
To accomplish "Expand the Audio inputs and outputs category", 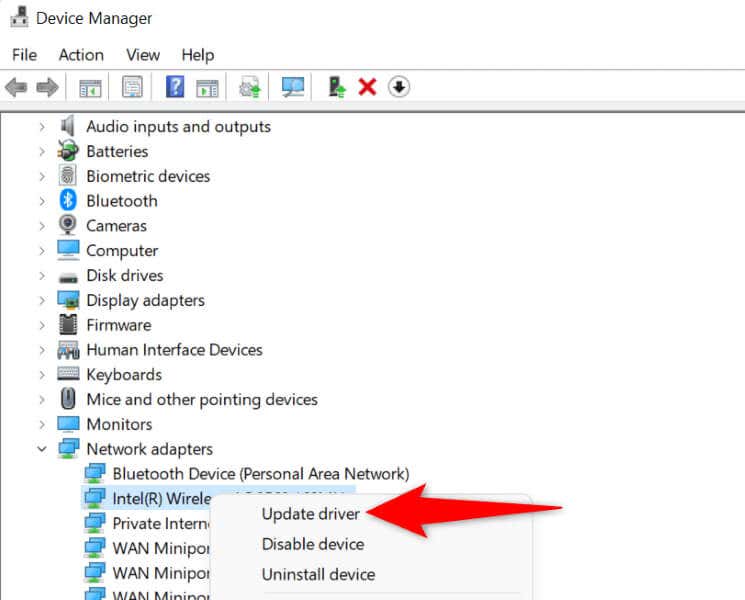I will [42, 127].
